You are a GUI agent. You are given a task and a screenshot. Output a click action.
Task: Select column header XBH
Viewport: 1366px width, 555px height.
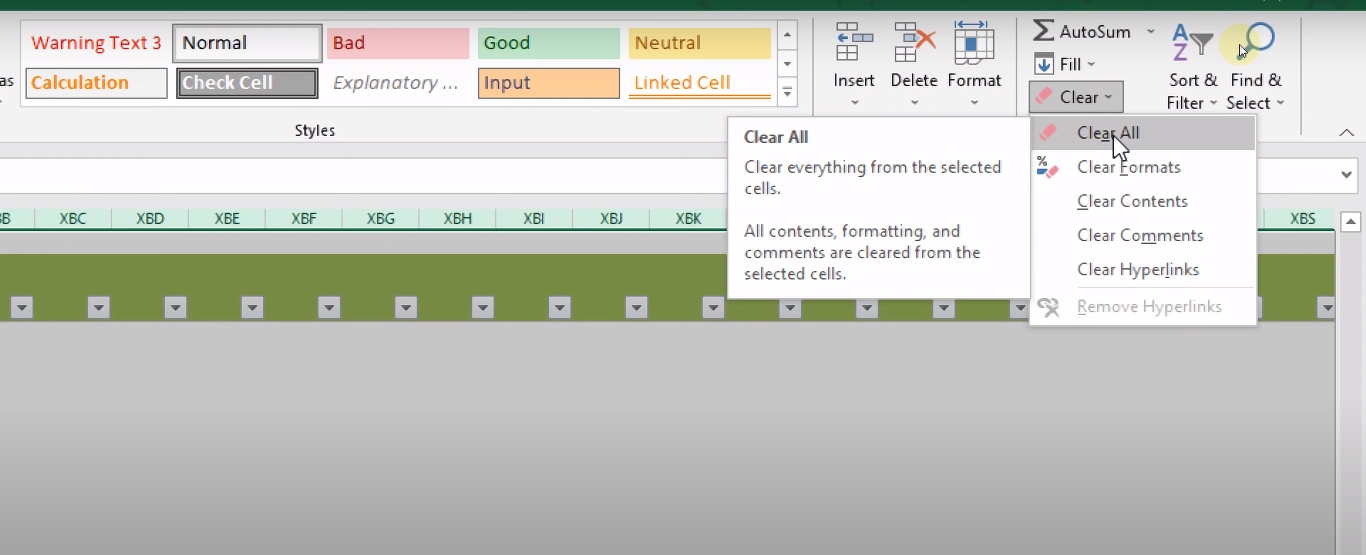pos(458,219)
